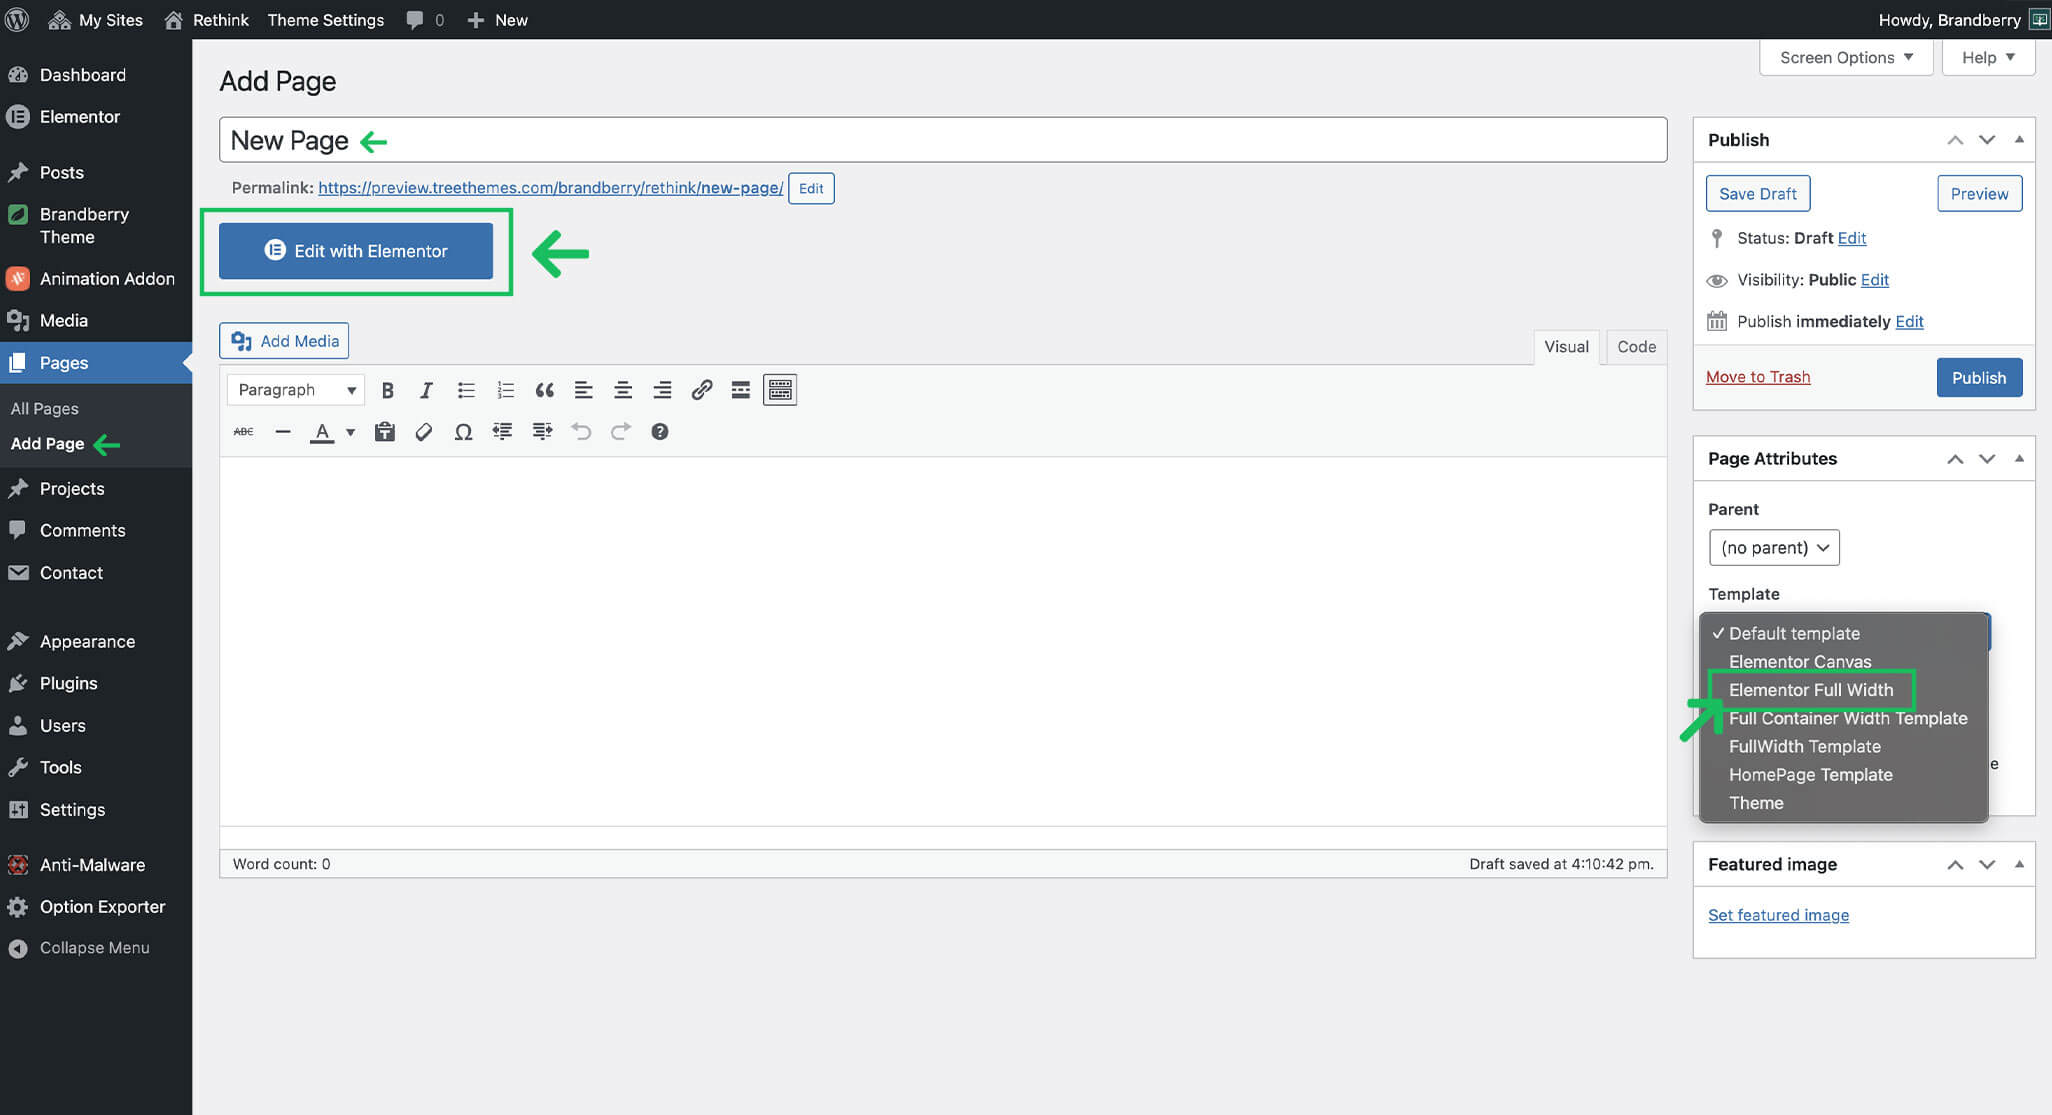2052x1115 pixels.
Task: Click the Bold formatting icon
Action: coord(388,390)
